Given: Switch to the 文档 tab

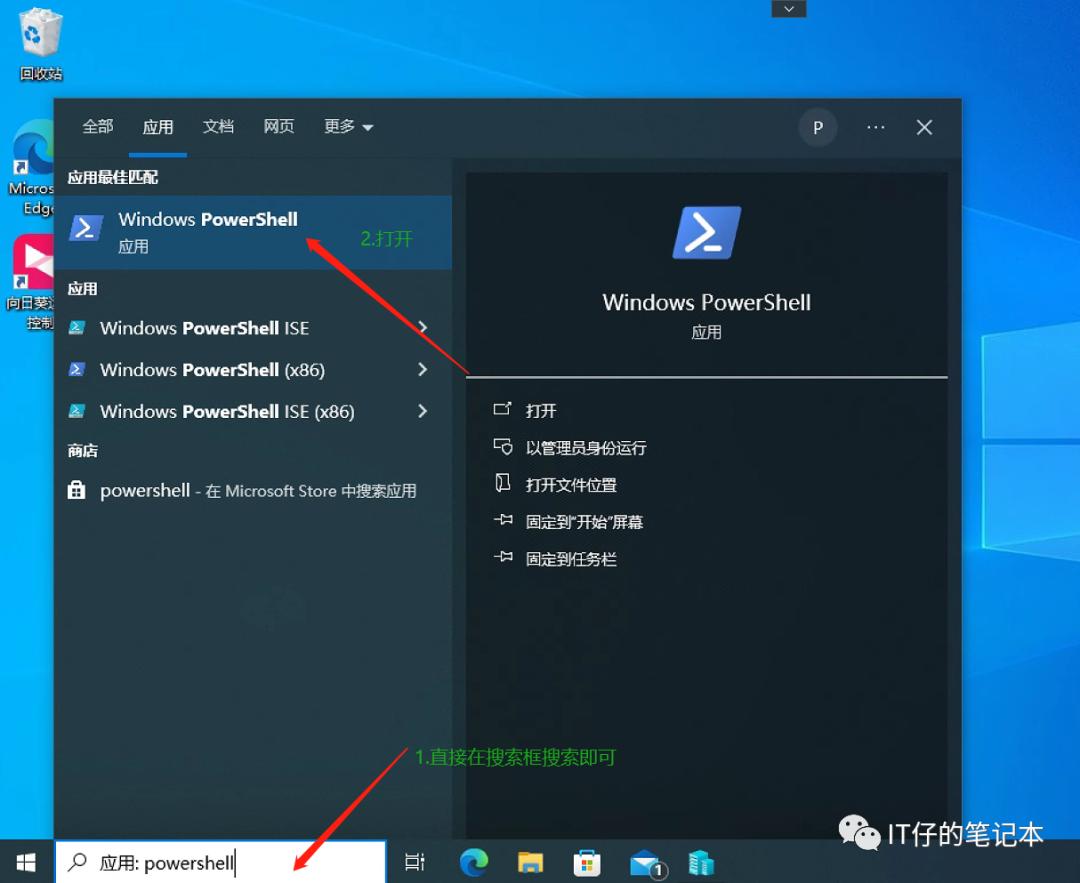Looking at the screenshot, I should 218,127.
